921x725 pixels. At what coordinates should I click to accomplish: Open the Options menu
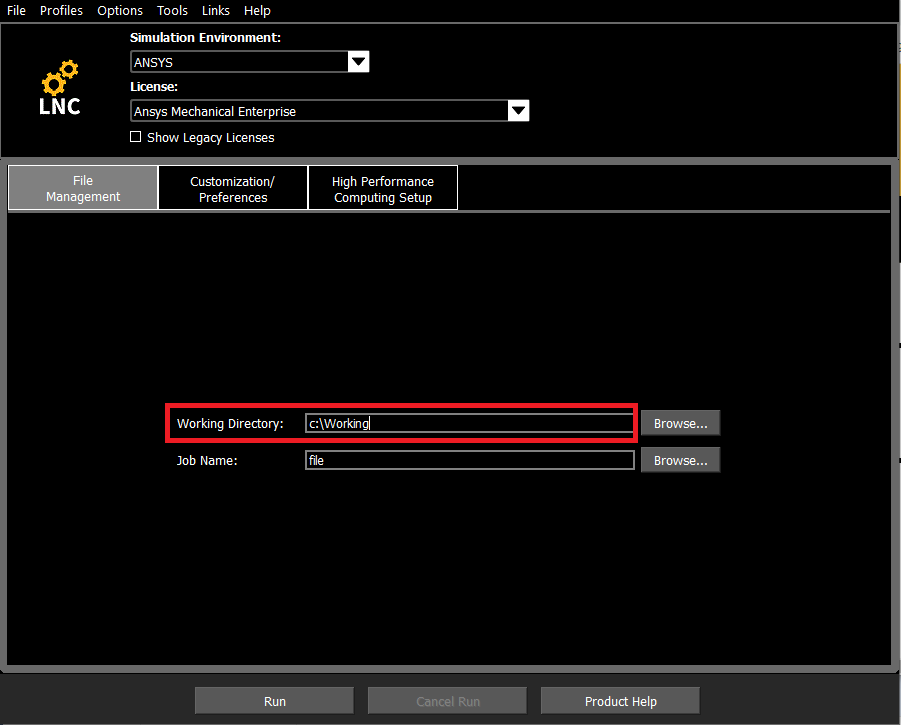[120, 11]
